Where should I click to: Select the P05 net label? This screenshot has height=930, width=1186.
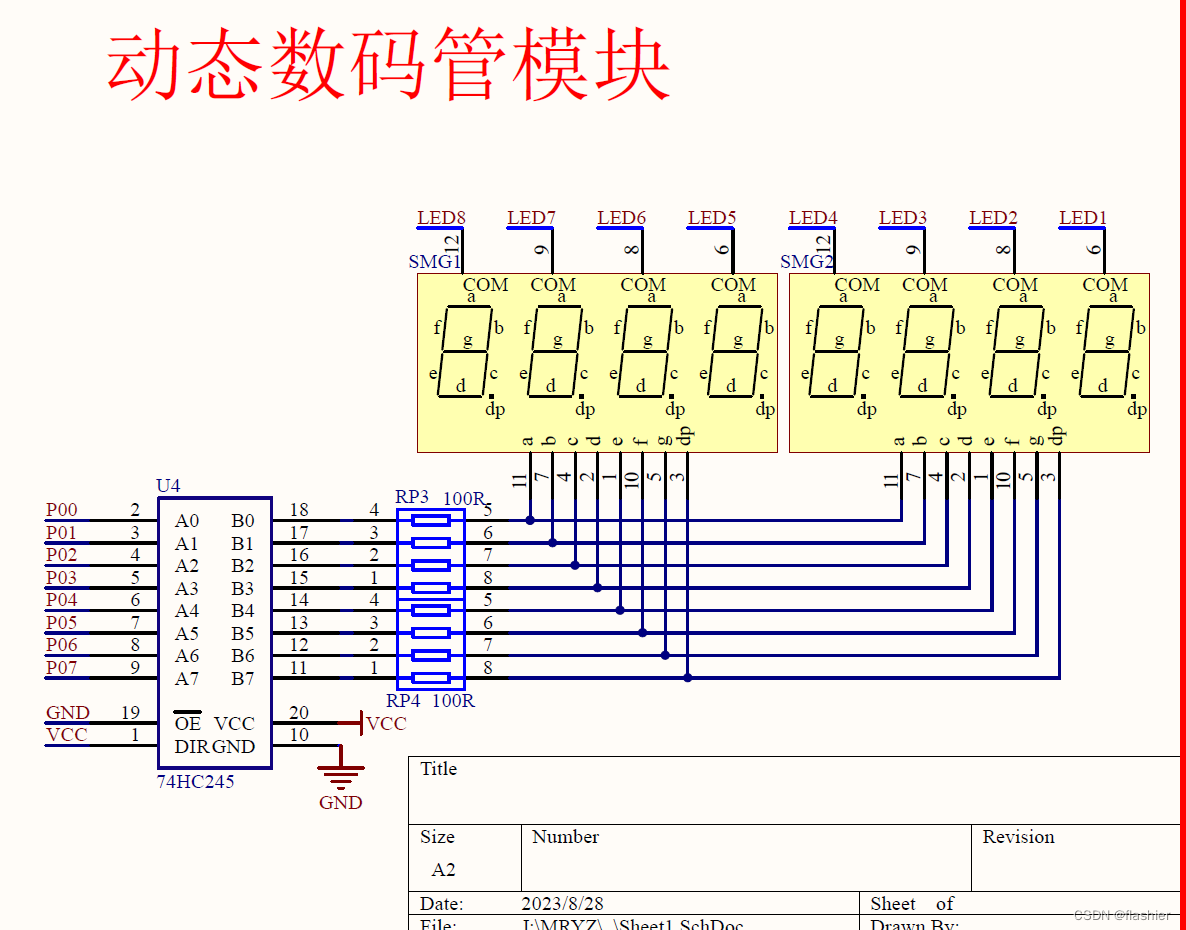coord(61,622)
